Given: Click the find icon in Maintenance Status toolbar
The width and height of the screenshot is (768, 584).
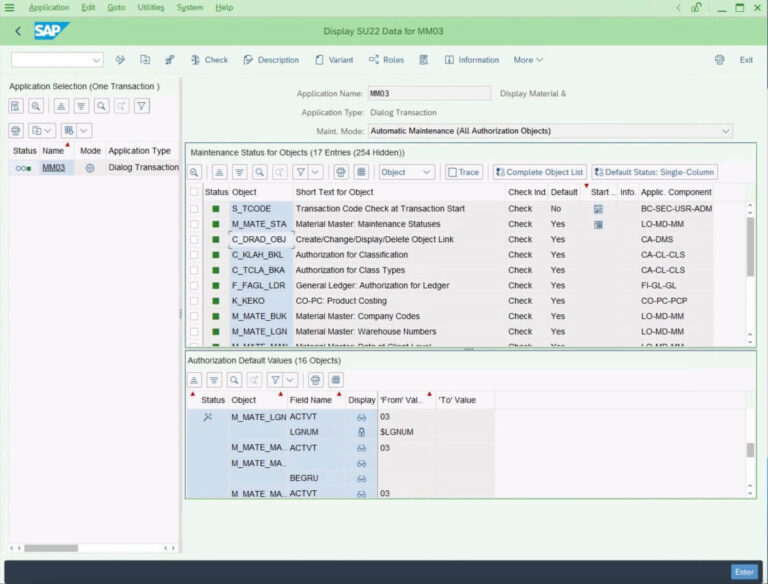Looking at the screenshot, I should (259, 172).
